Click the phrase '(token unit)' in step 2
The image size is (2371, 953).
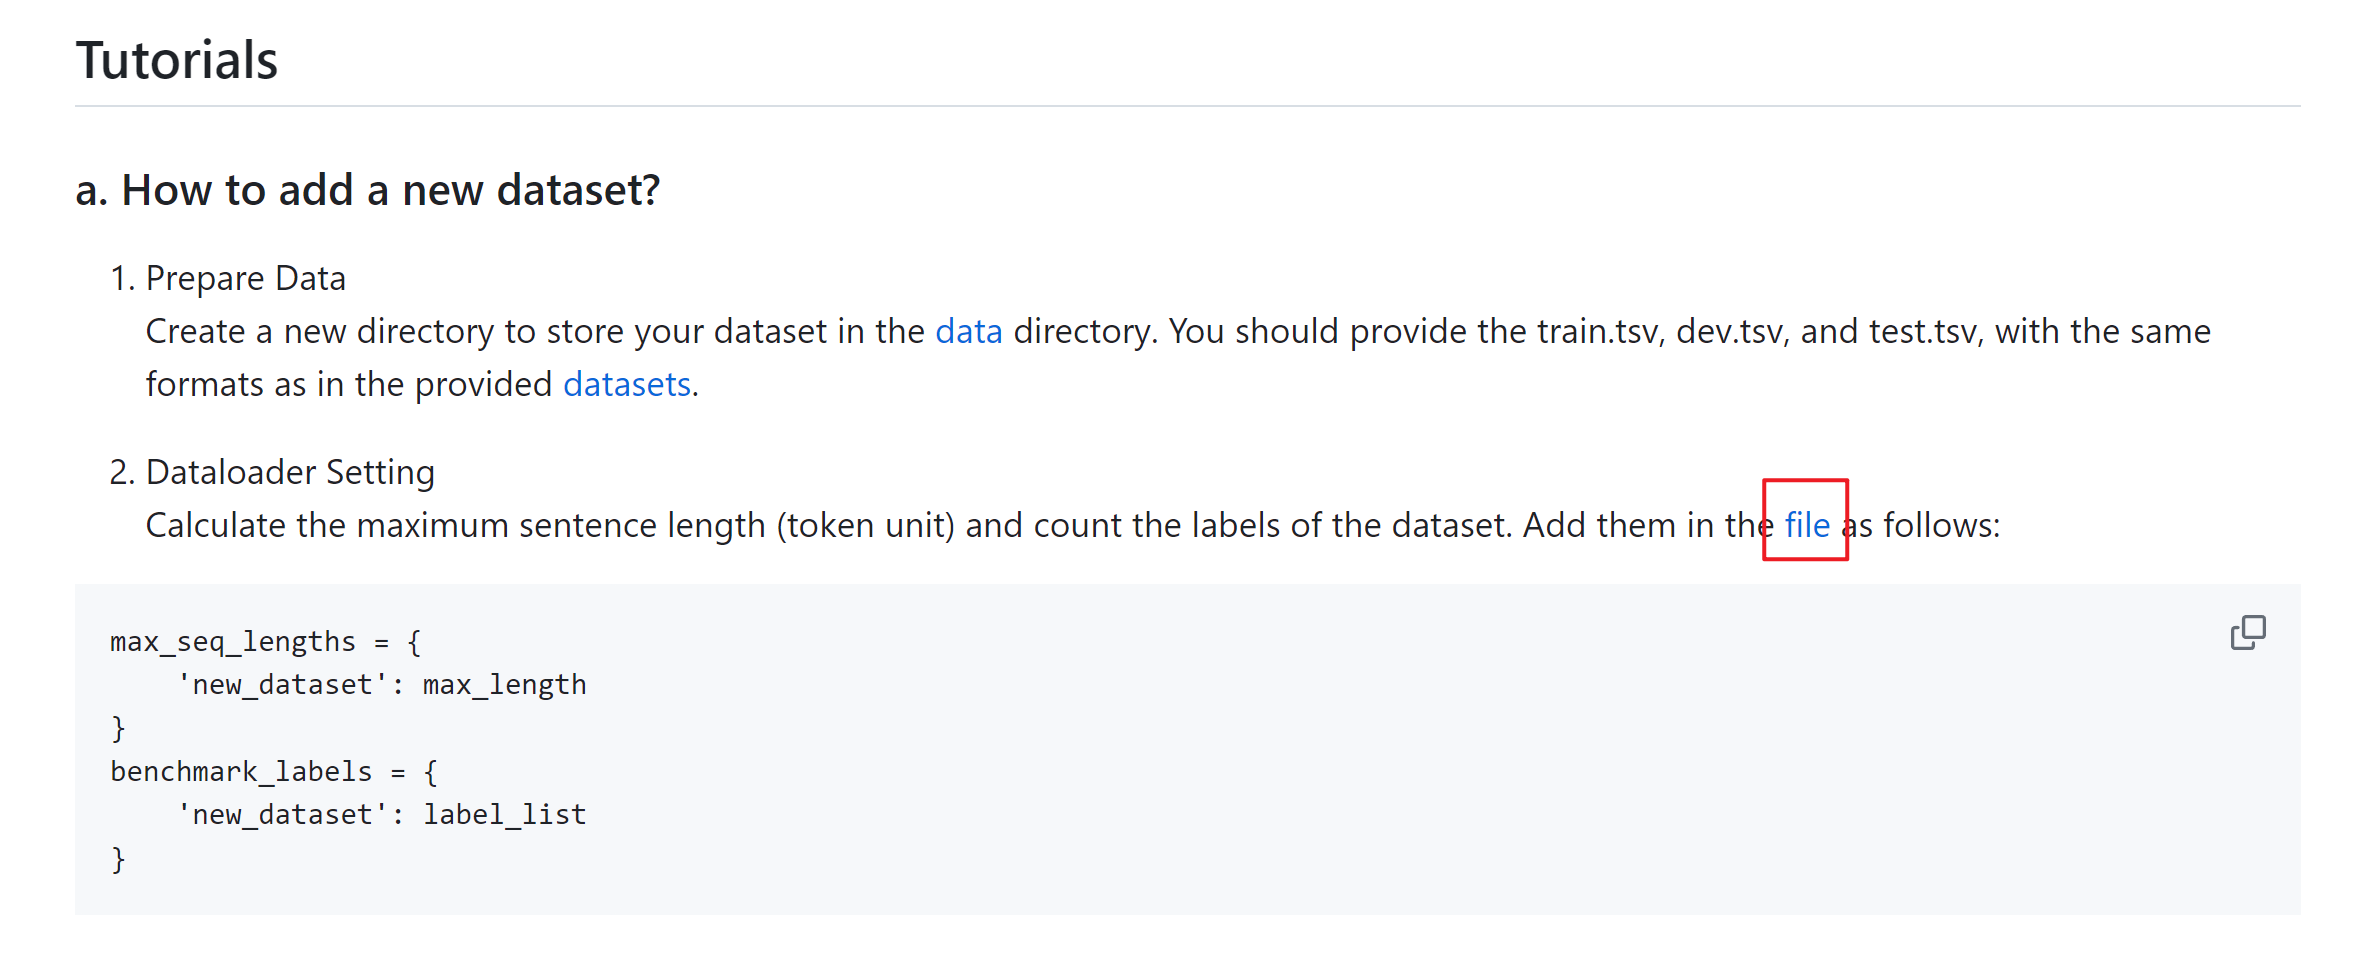tap(866, 525)
